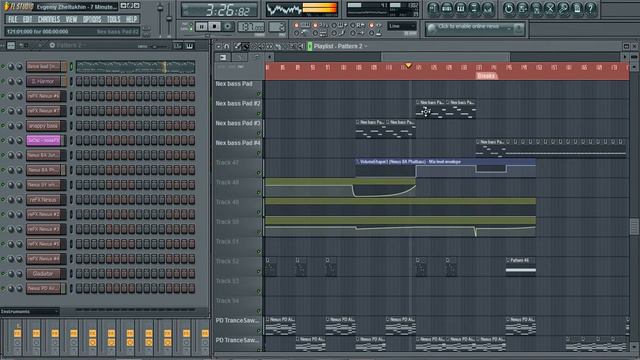Select the snappy bass channel button
This screenshot has height=360, width=640.
click(43, 126)
